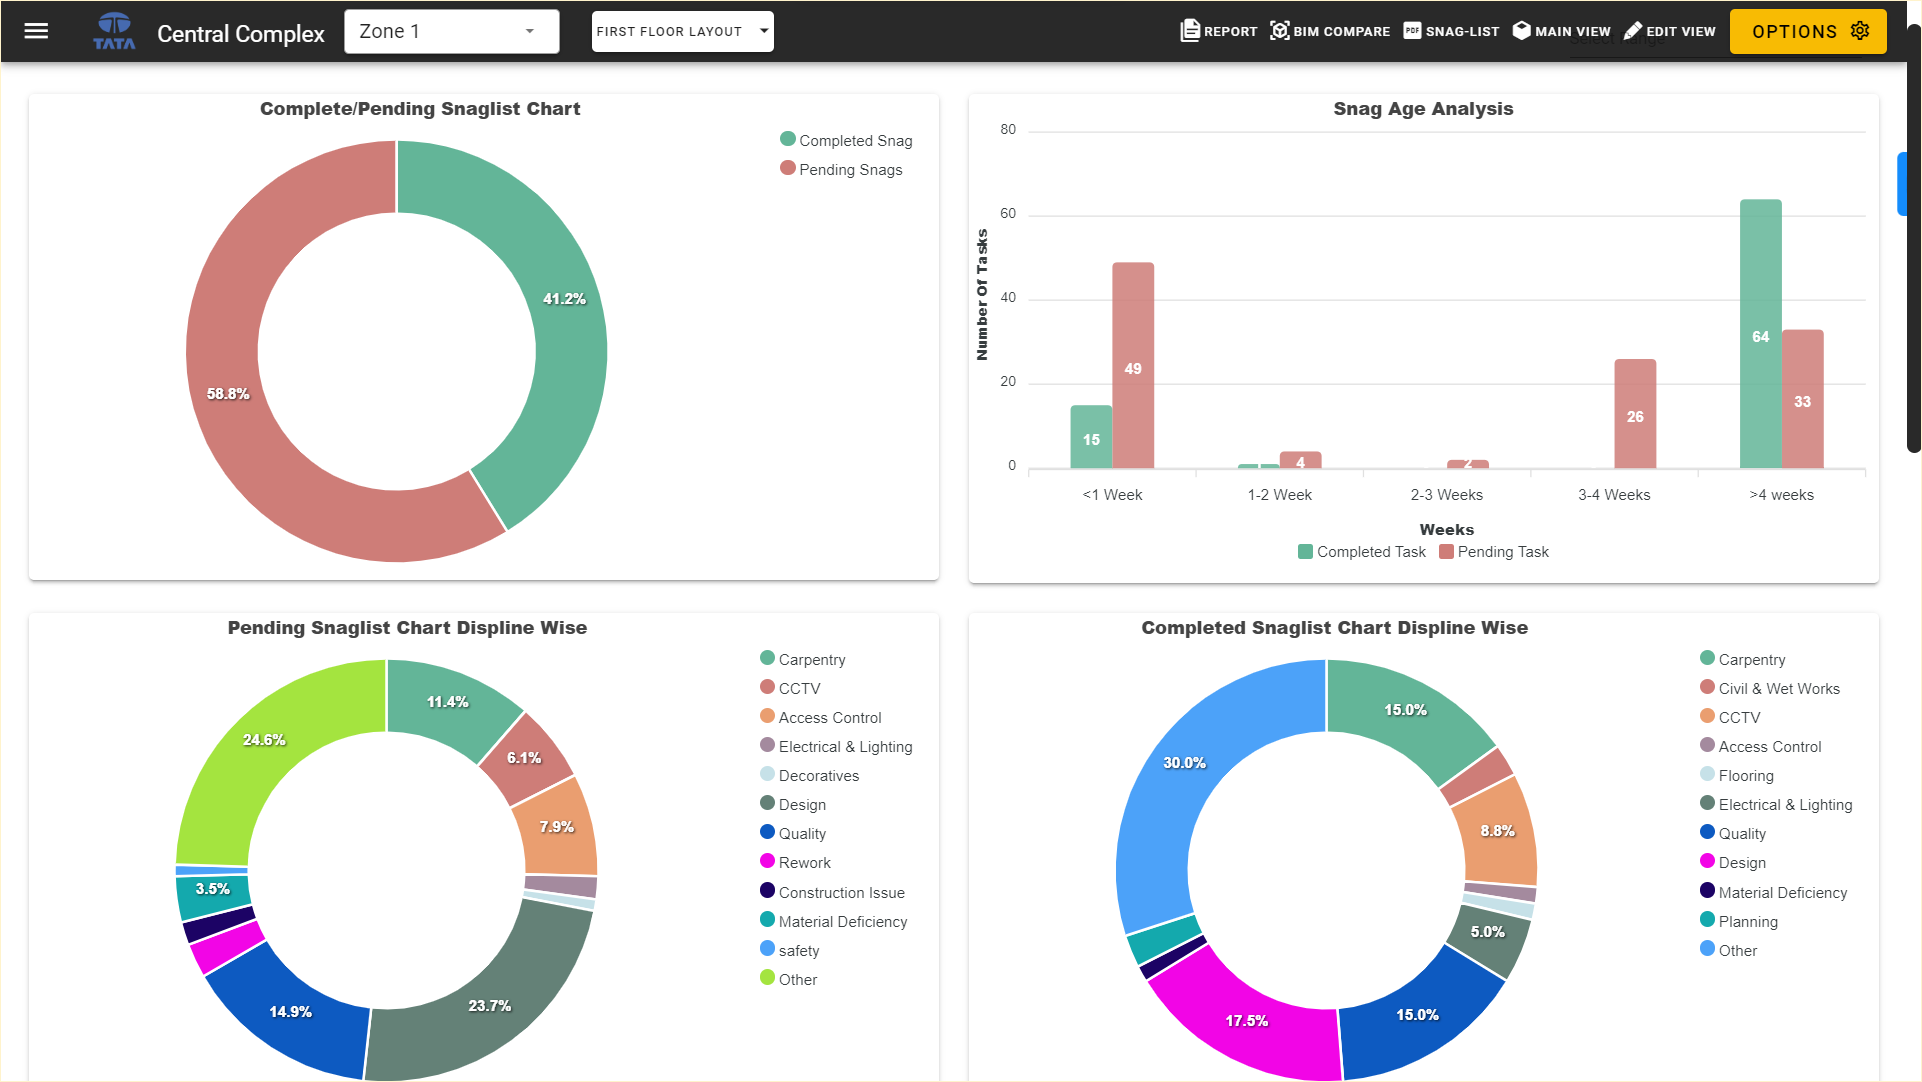
Task: Open the hamburger navigation menu
Action: [36, 31]
